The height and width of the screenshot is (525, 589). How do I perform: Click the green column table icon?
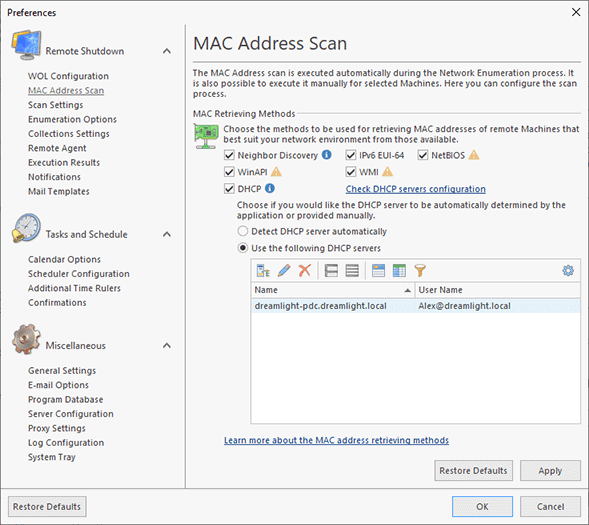(x=399, y=270)
